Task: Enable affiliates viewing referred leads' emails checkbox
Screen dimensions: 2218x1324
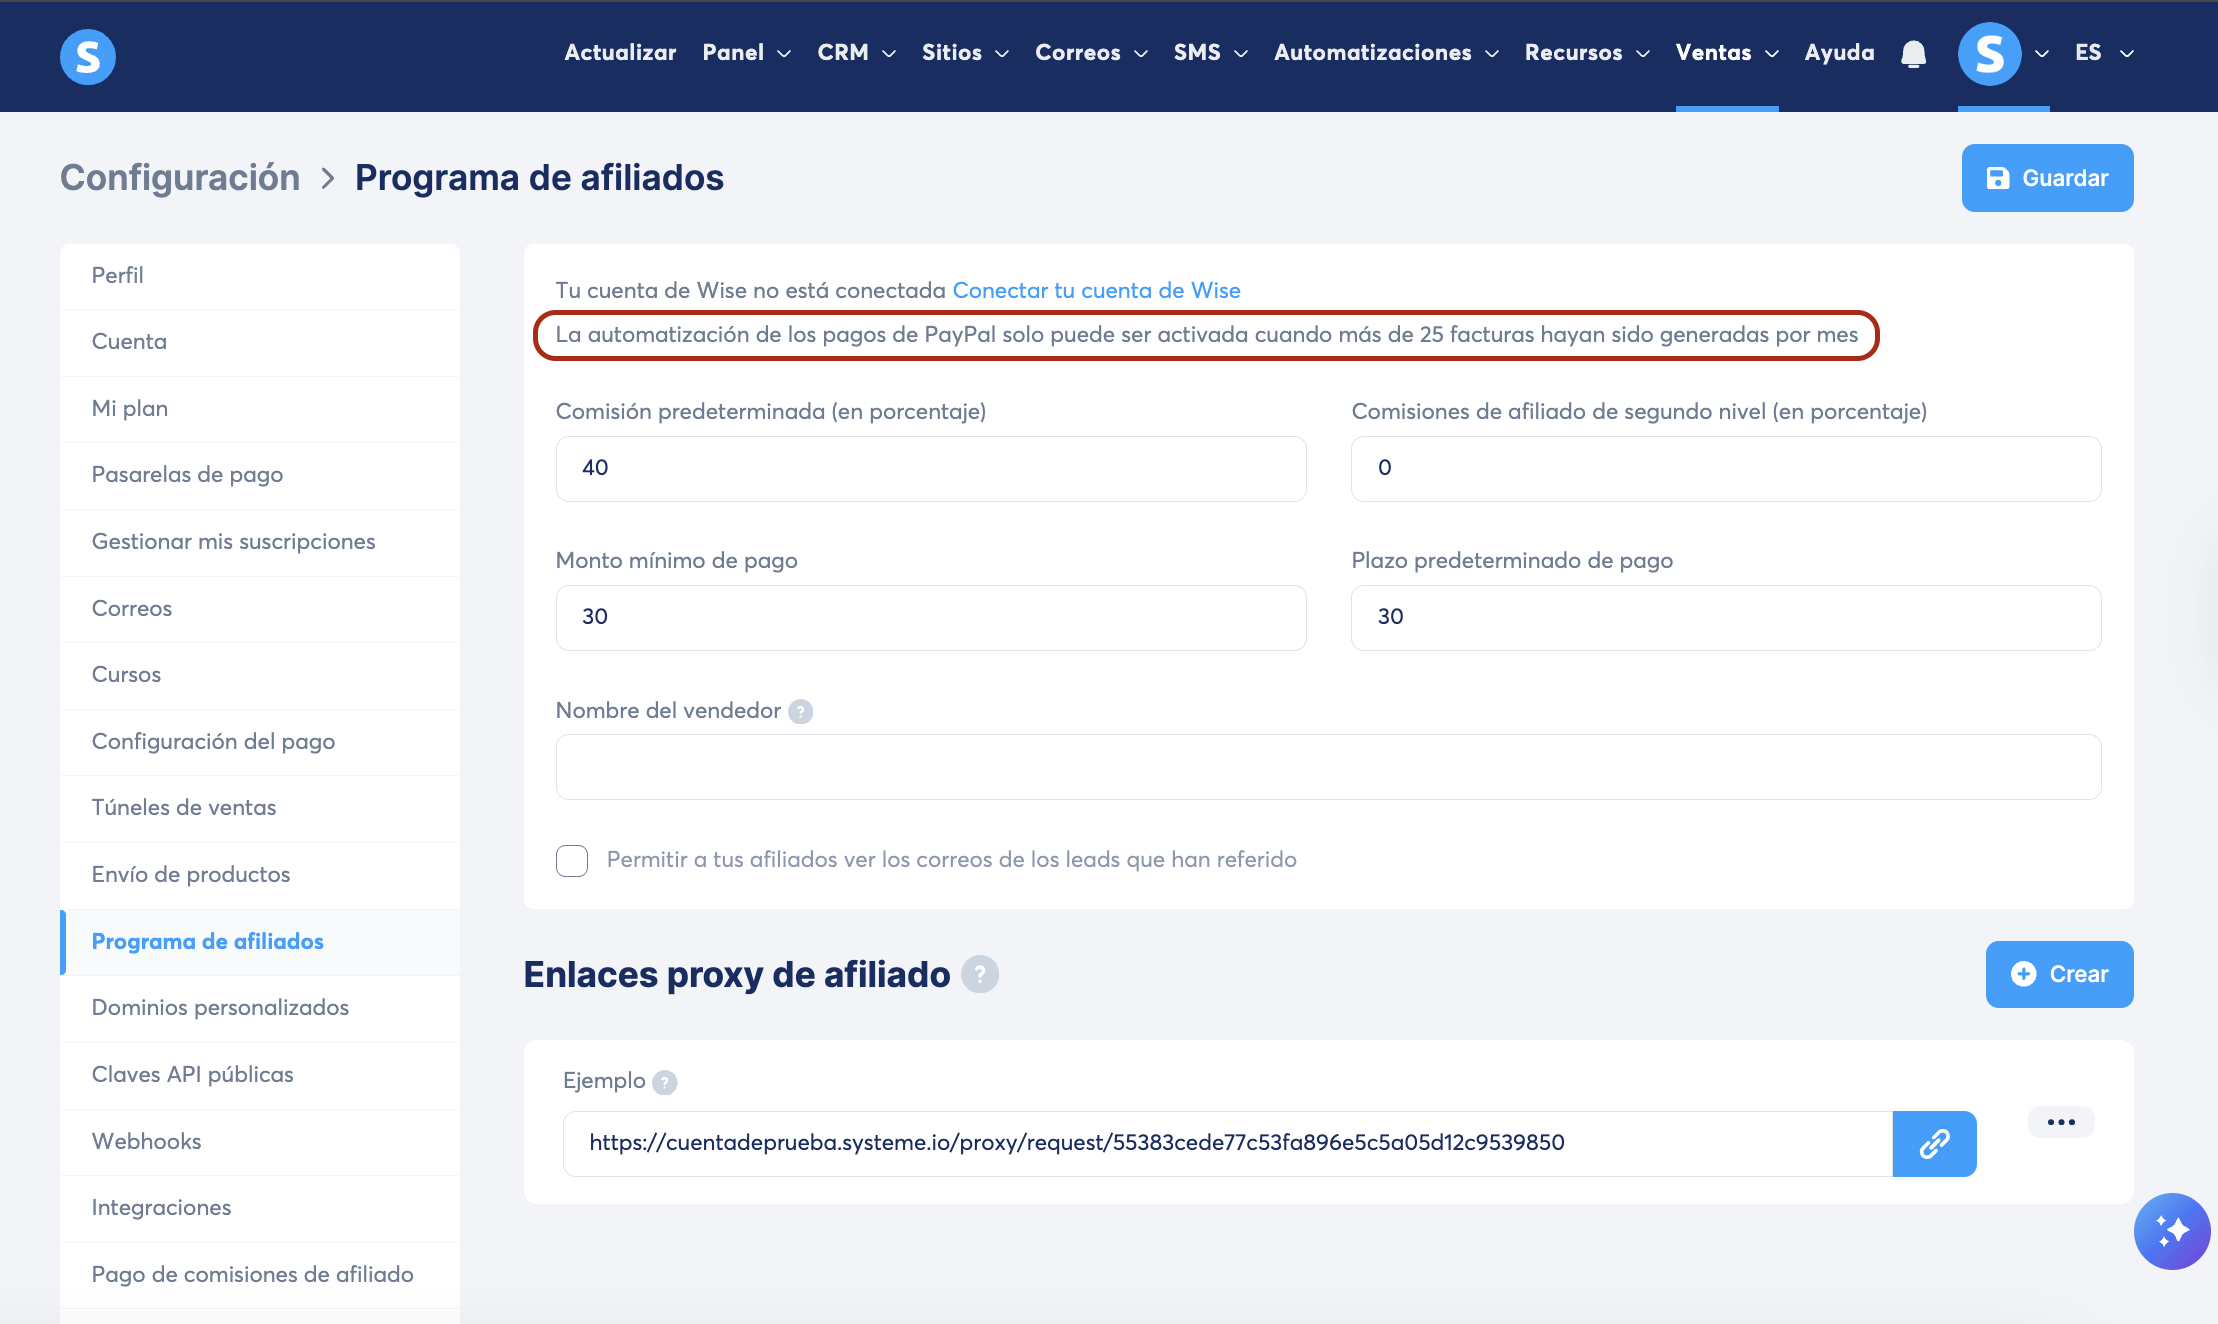Action: click(572, 860)
